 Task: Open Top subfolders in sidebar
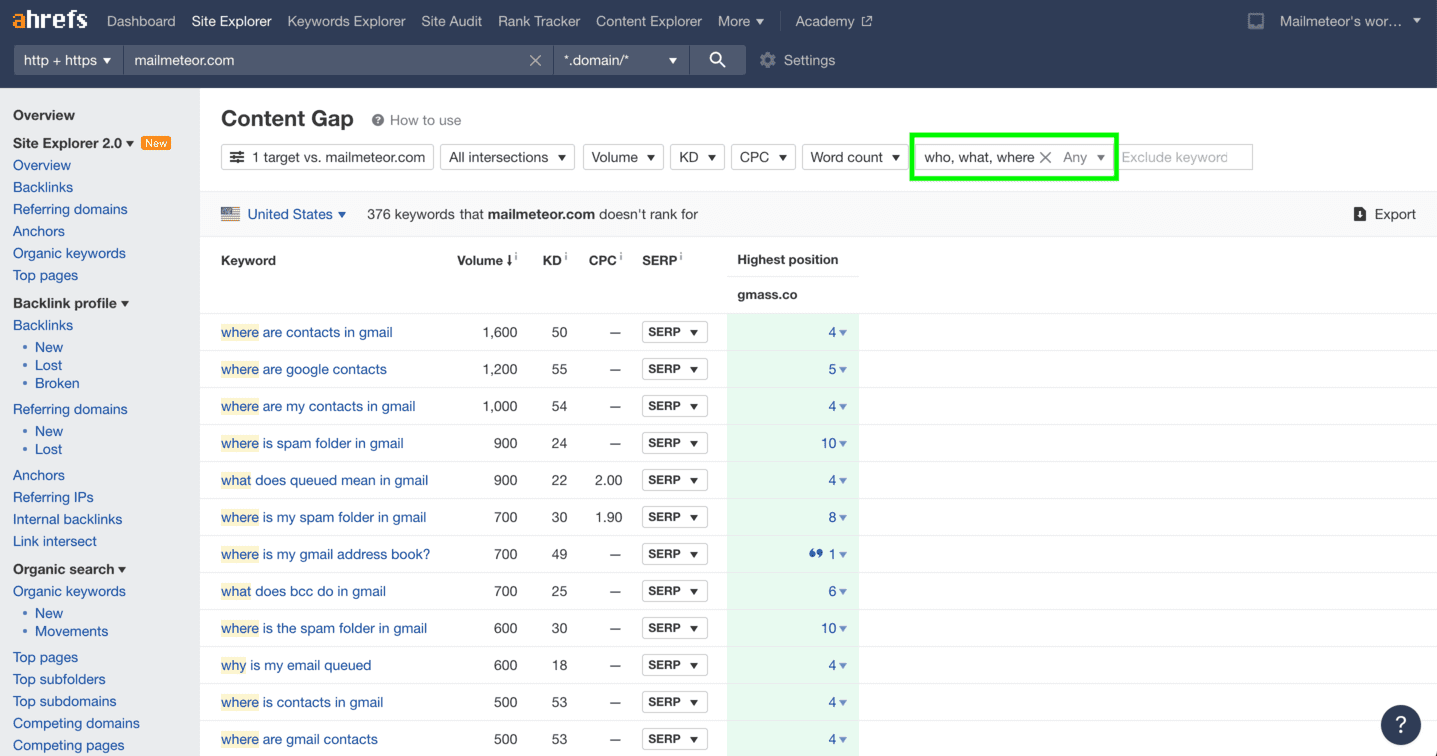point(59,679)
